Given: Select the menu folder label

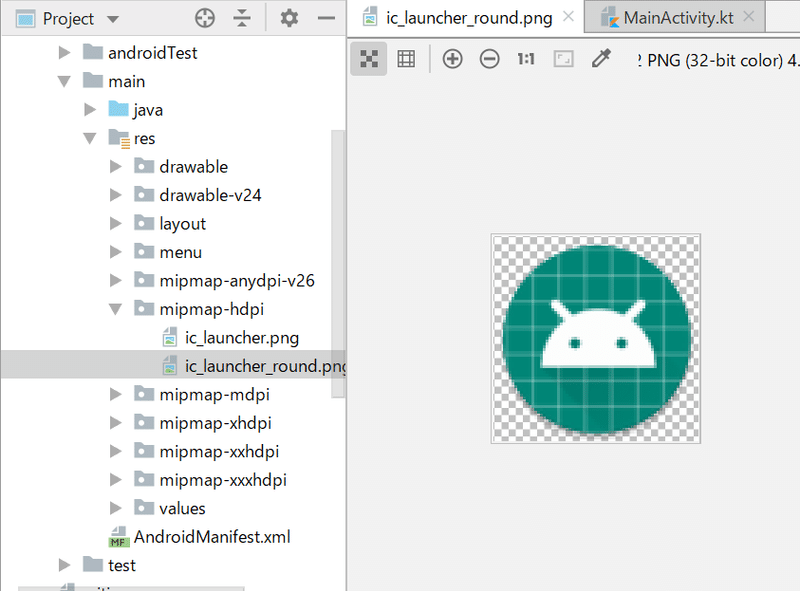Looking at the screenshot, I should click(180, 253).
